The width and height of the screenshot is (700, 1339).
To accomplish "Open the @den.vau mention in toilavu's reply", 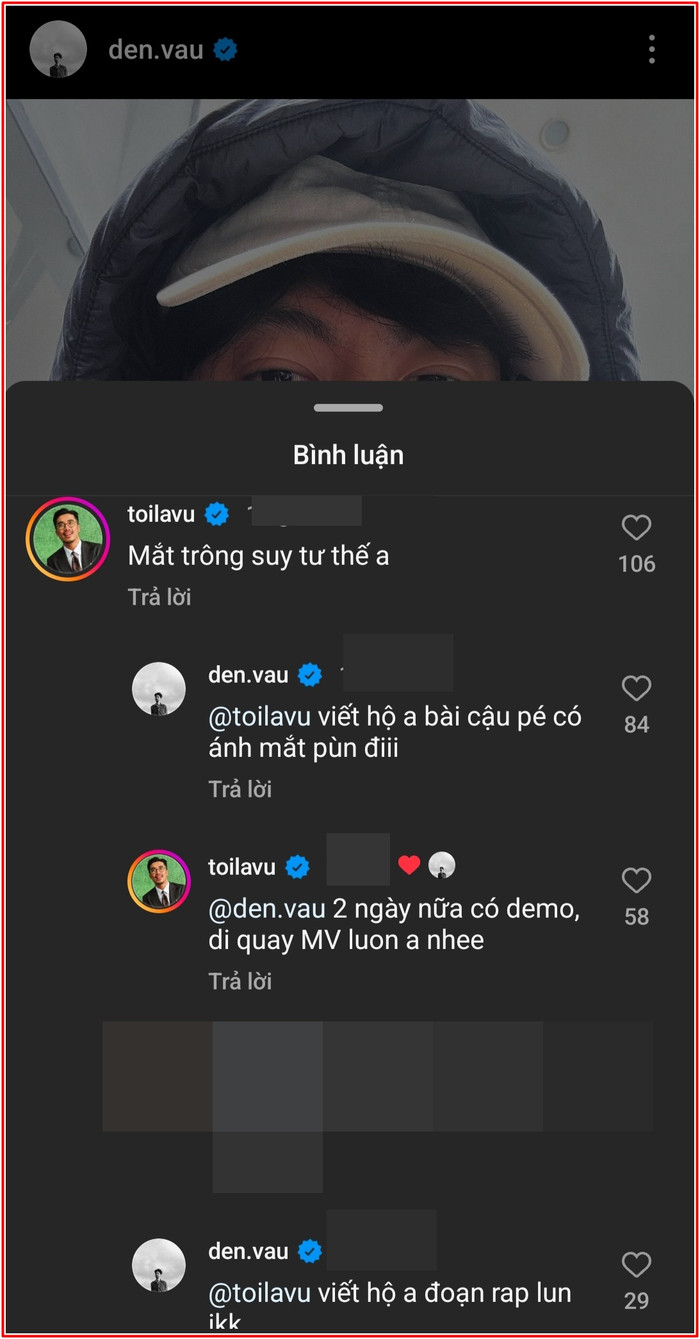I will coord(267,910).
